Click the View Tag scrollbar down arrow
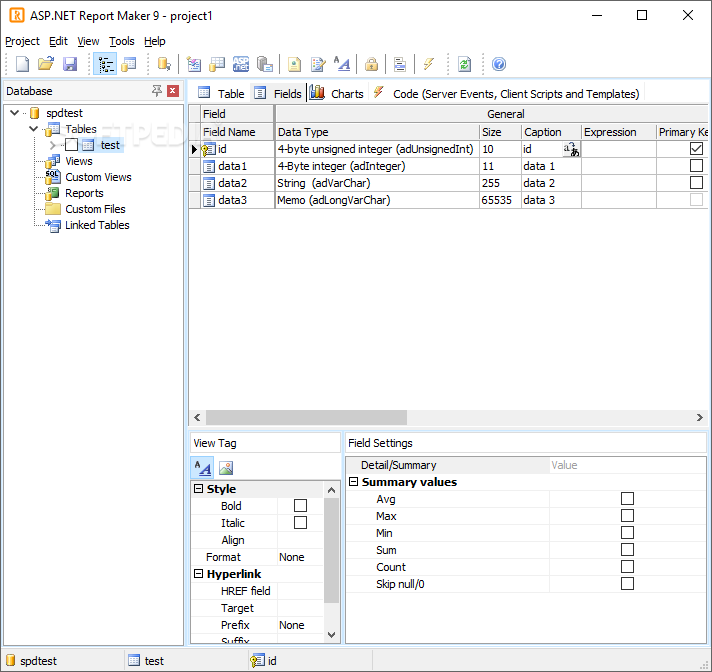This screenshot has width=712, height=672. [x=331, y=635]
